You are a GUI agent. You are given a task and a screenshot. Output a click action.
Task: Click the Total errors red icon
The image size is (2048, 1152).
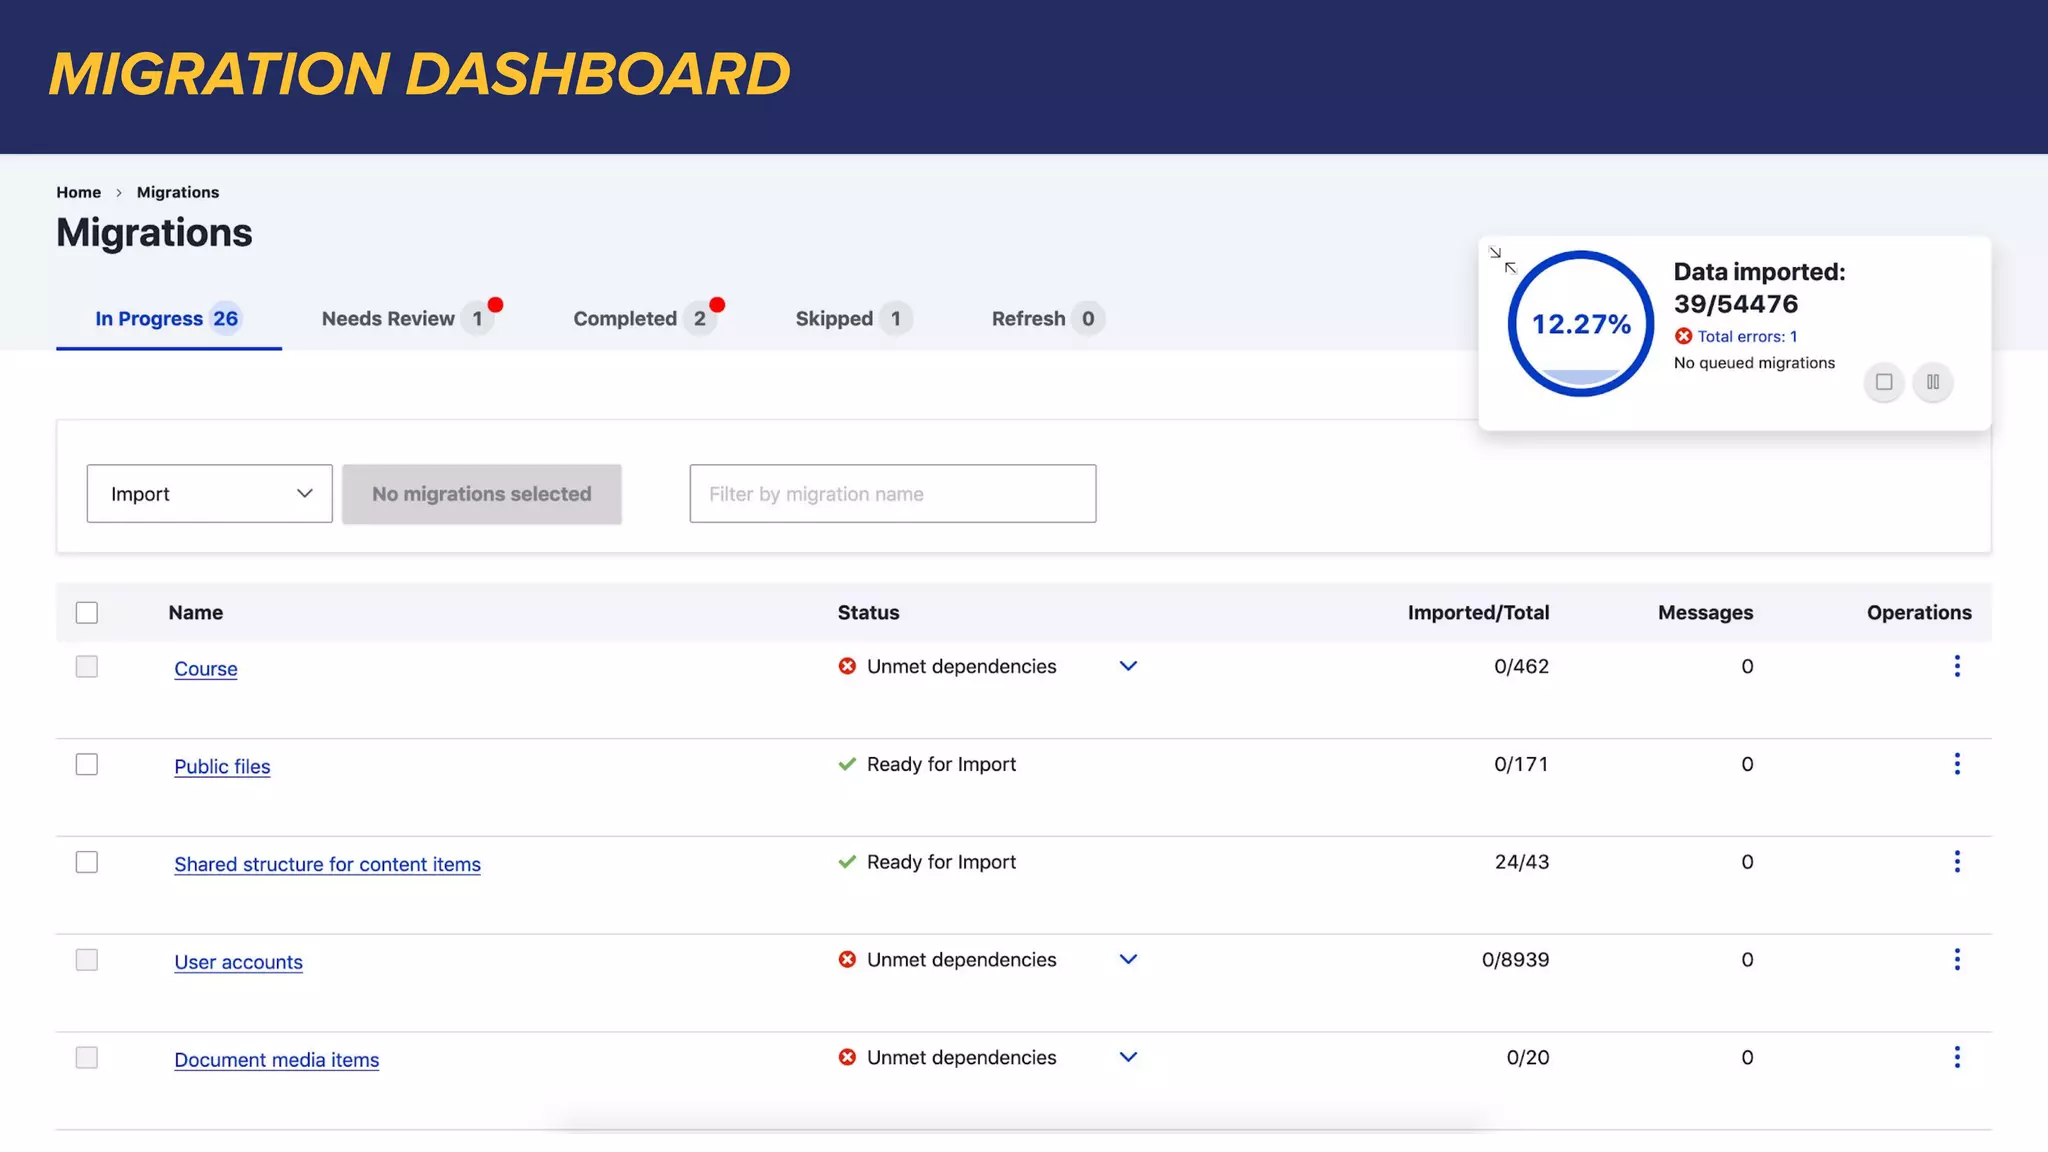click(x=1684, y=336)
